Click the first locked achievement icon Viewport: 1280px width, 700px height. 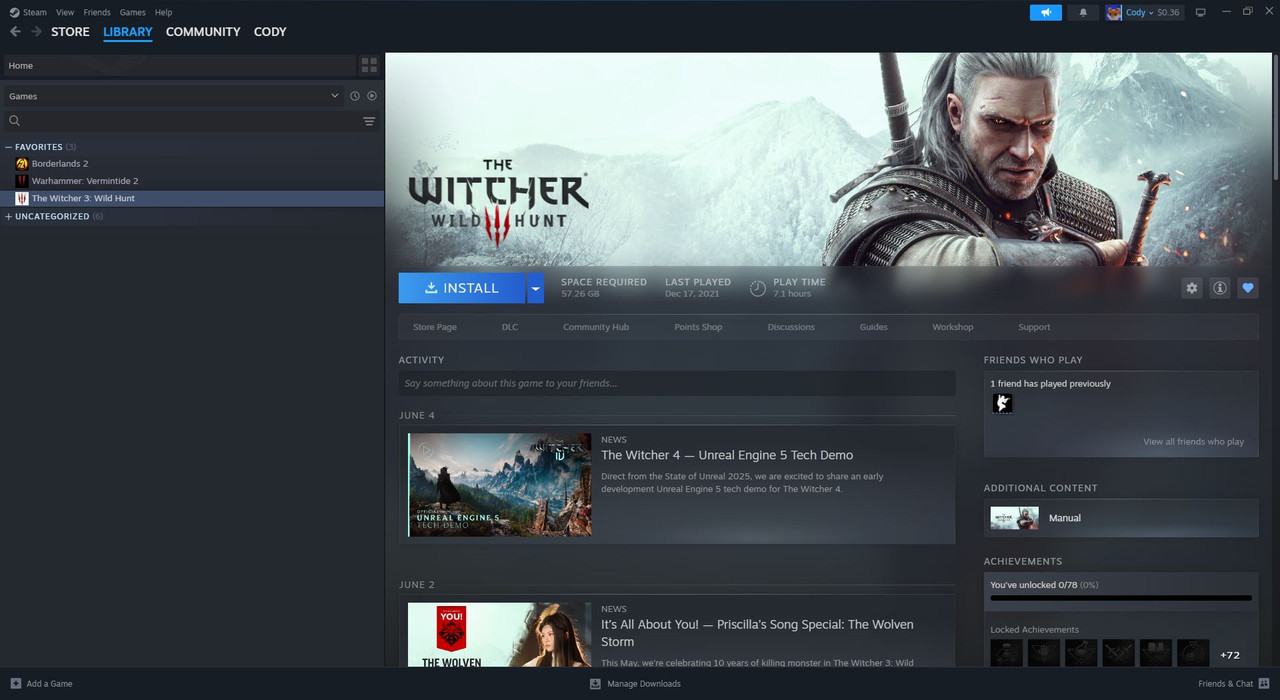[1006, 653]
